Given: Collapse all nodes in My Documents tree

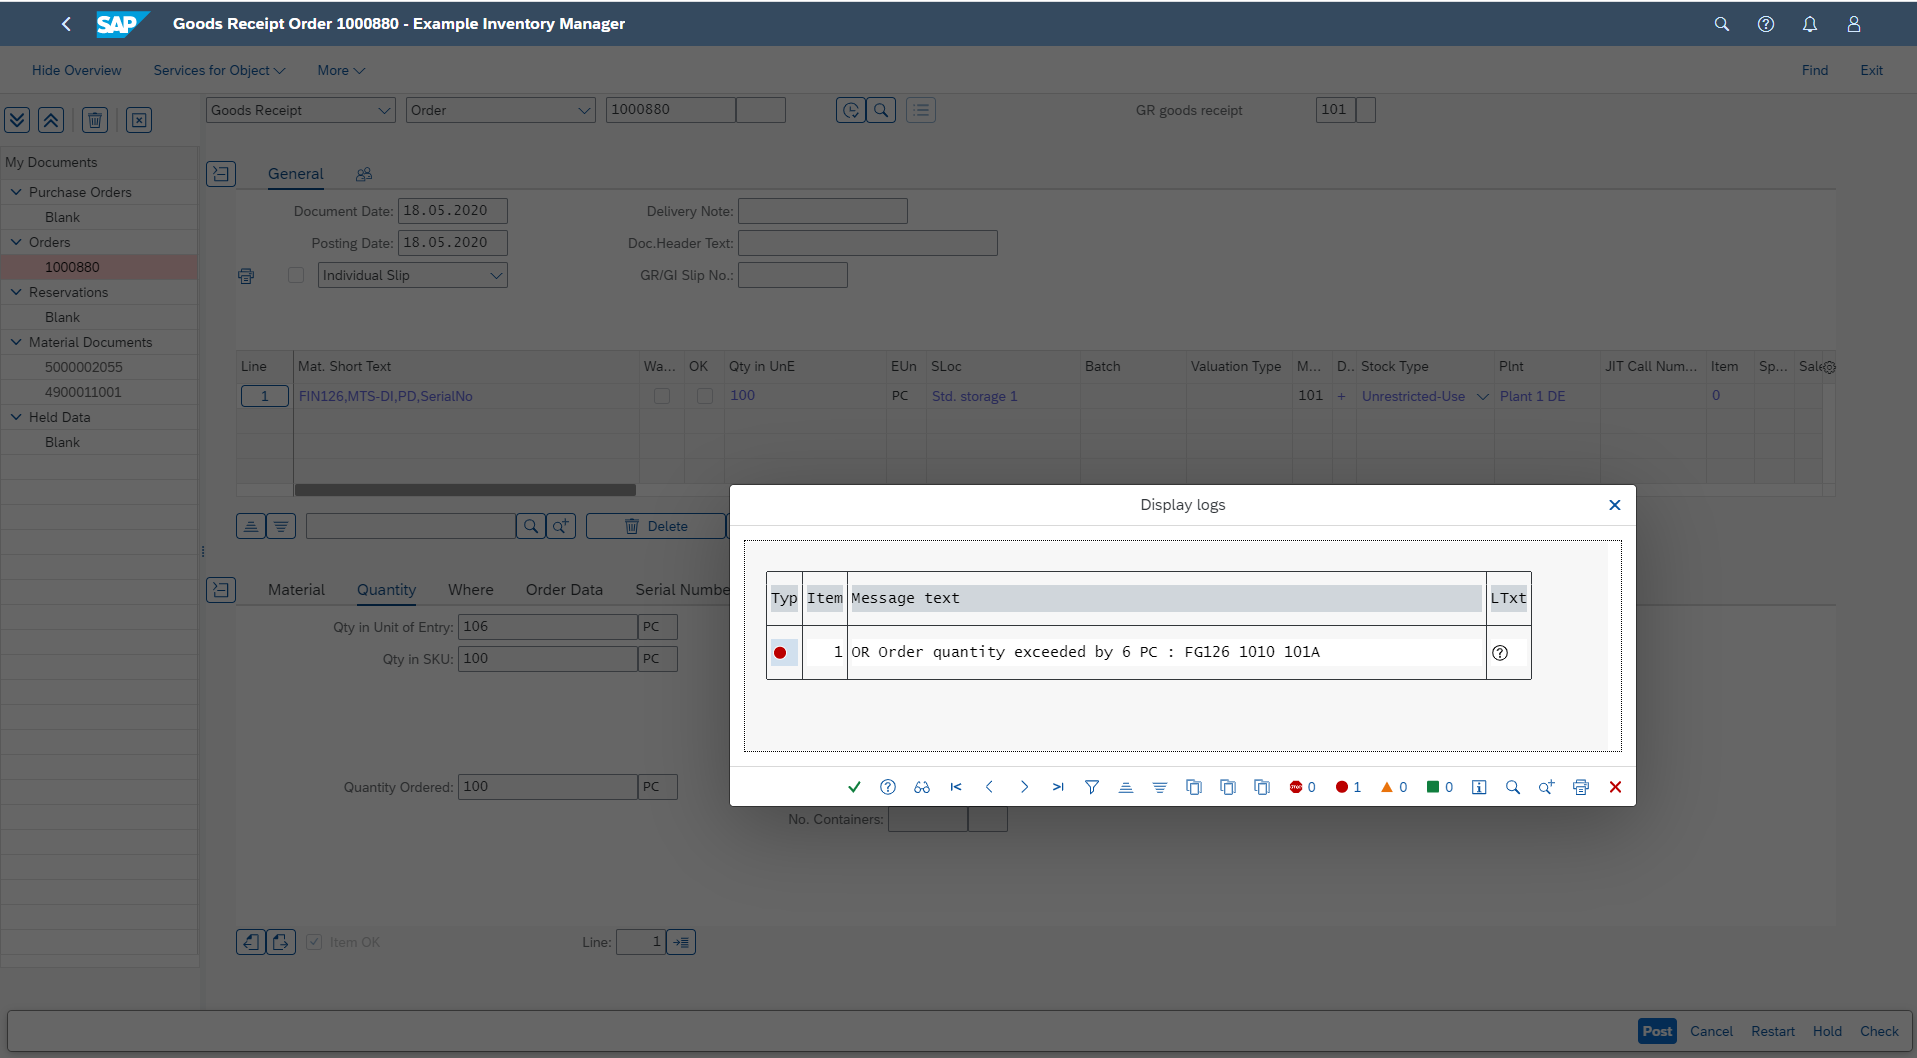Looking at the screenshot, I should [52, 120].
